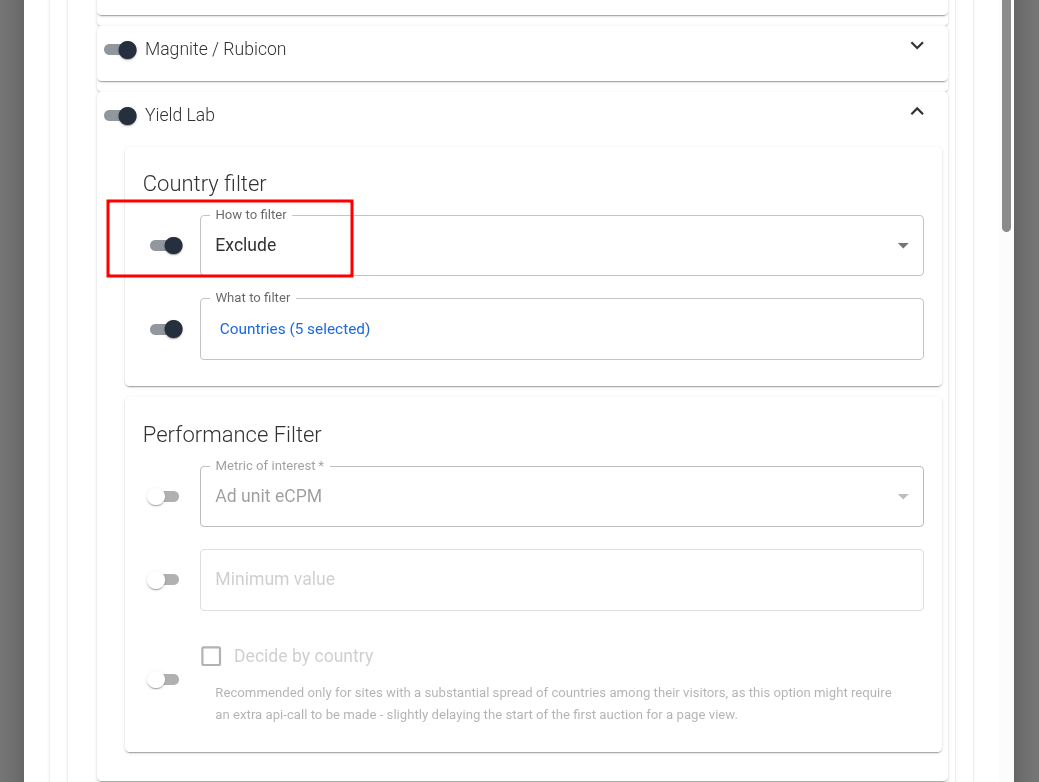Viewport: 1039px width, 782px height.
Task: Turn on the Decide by country switch
Action: 162,680
